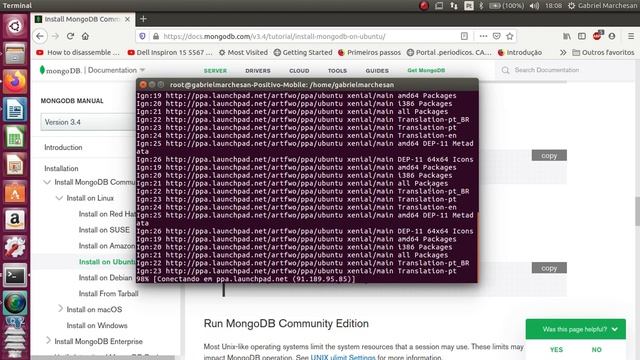The height and width of the screenshot is (360, 640).
Task: Open Introdução bookmark
Action: [x=520, y=52]
